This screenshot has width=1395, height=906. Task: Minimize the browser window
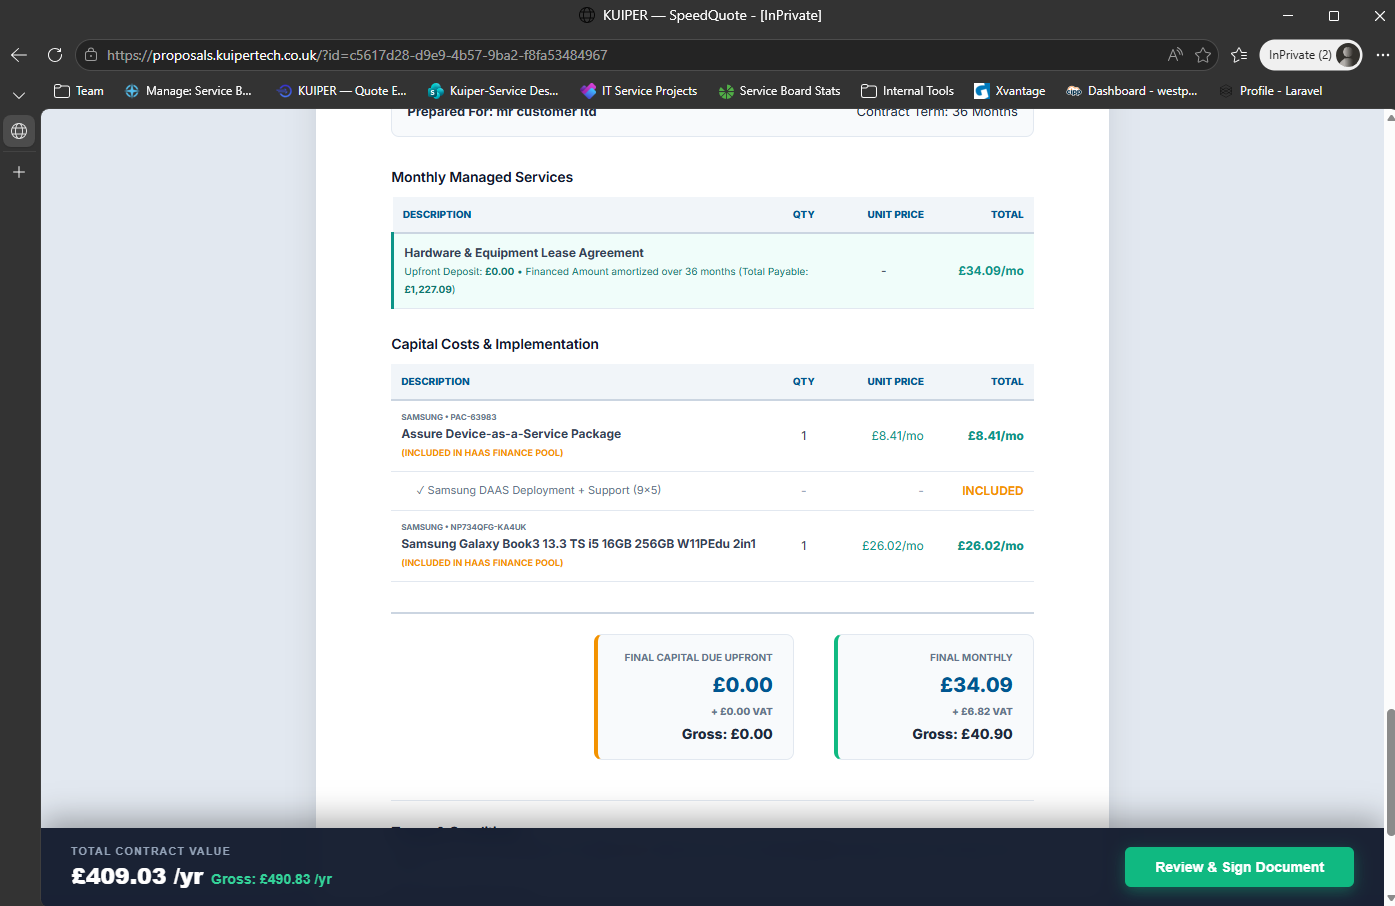click(x=1288, y=15)
